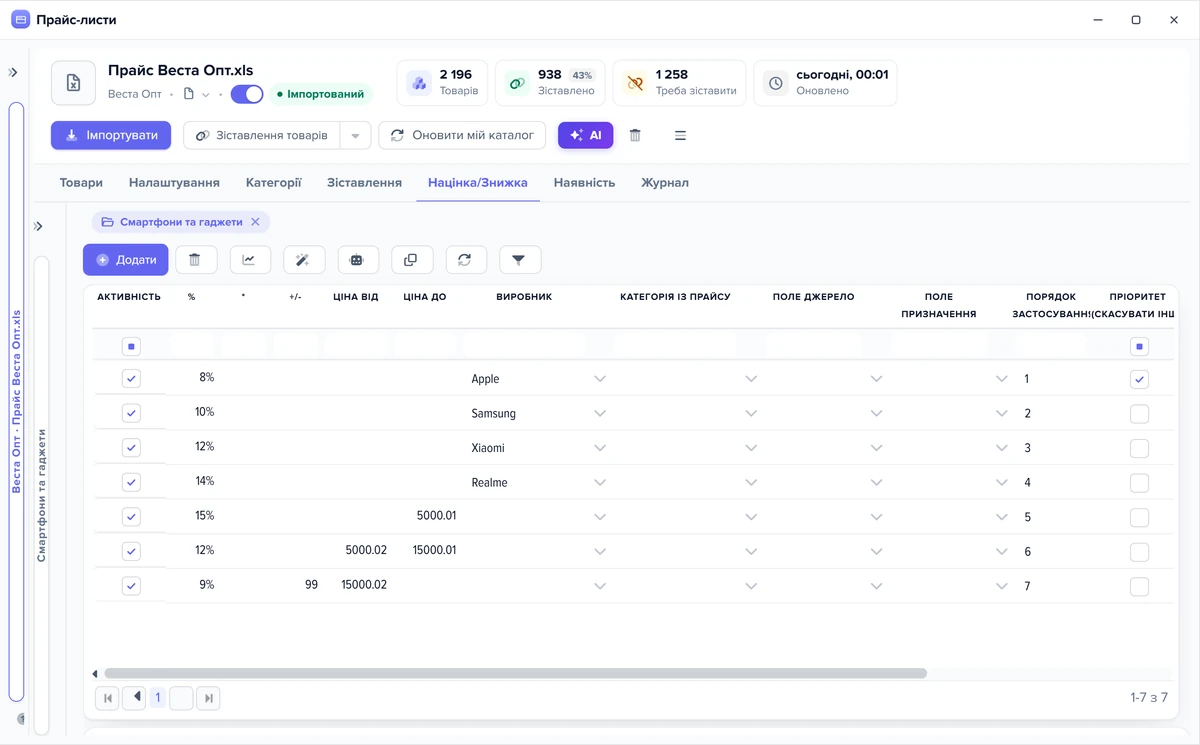Open the 'Налаштування' tab
Viewport: 1200px width, 745px height.
174,183
